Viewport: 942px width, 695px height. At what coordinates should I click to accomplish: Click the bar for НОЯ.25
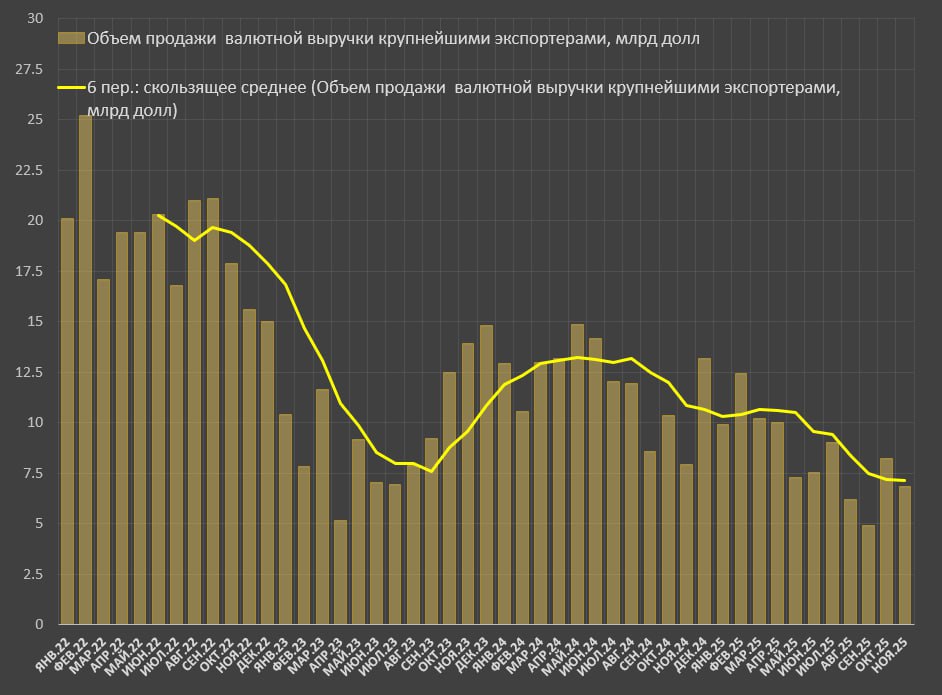(906, 550)
